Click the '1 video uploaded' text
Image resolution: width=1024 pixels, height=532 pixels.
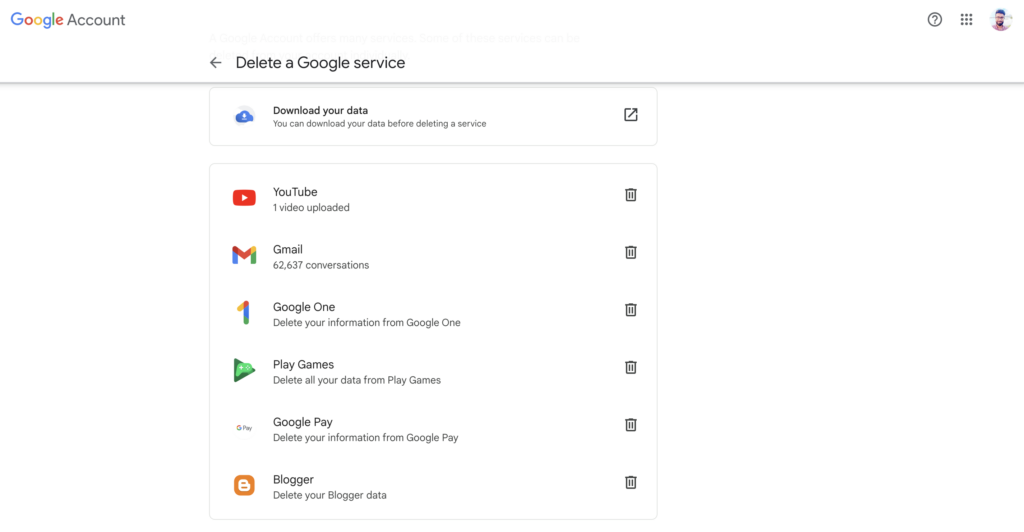[311, 208]
